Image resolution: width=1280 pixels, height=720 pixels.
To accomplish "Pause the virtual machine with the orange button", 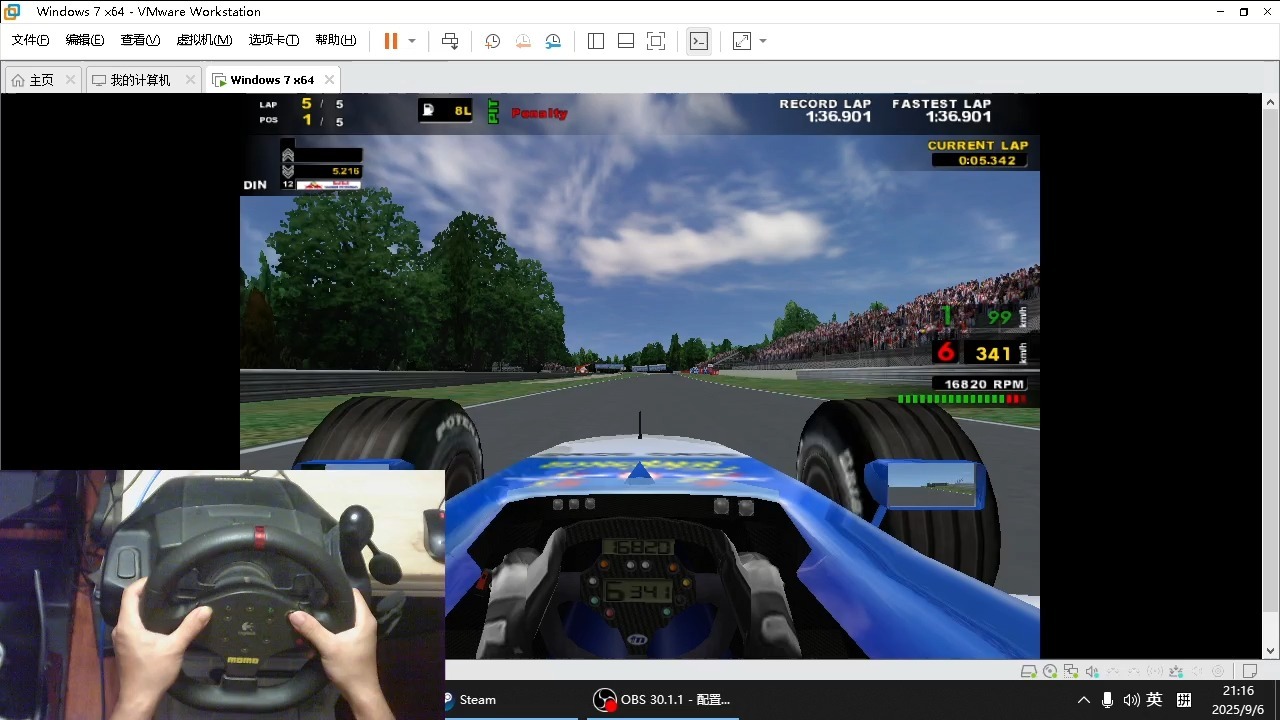I will click(x=391, y=41).
